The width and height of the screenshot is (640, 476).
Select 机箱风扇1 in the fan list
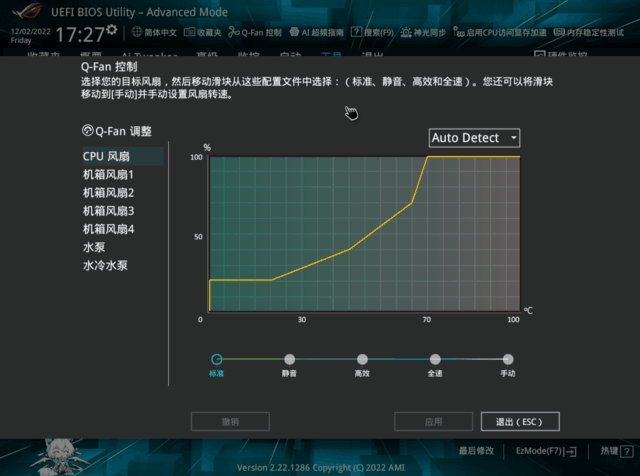click(108, 175)
